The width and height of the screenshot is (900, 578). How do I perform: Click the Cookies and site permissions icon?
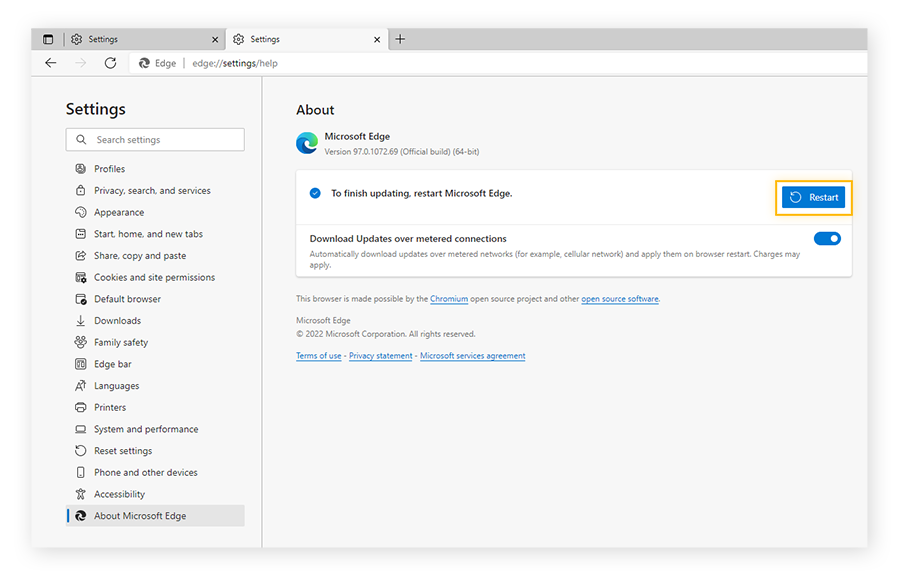point(80,277)
